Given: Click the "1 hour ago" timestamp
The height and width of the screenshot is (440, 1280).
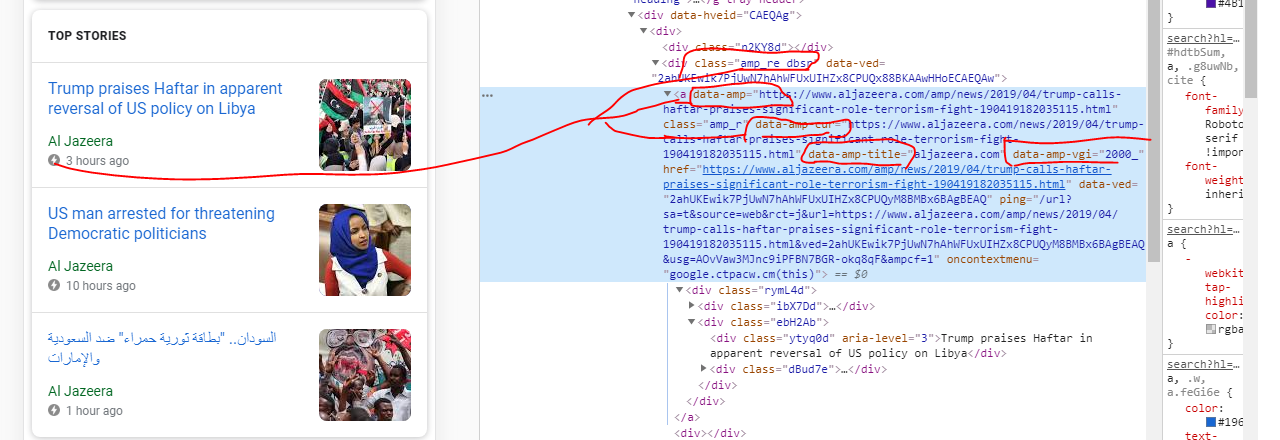Looking at the screenshot, I should 94,411.
